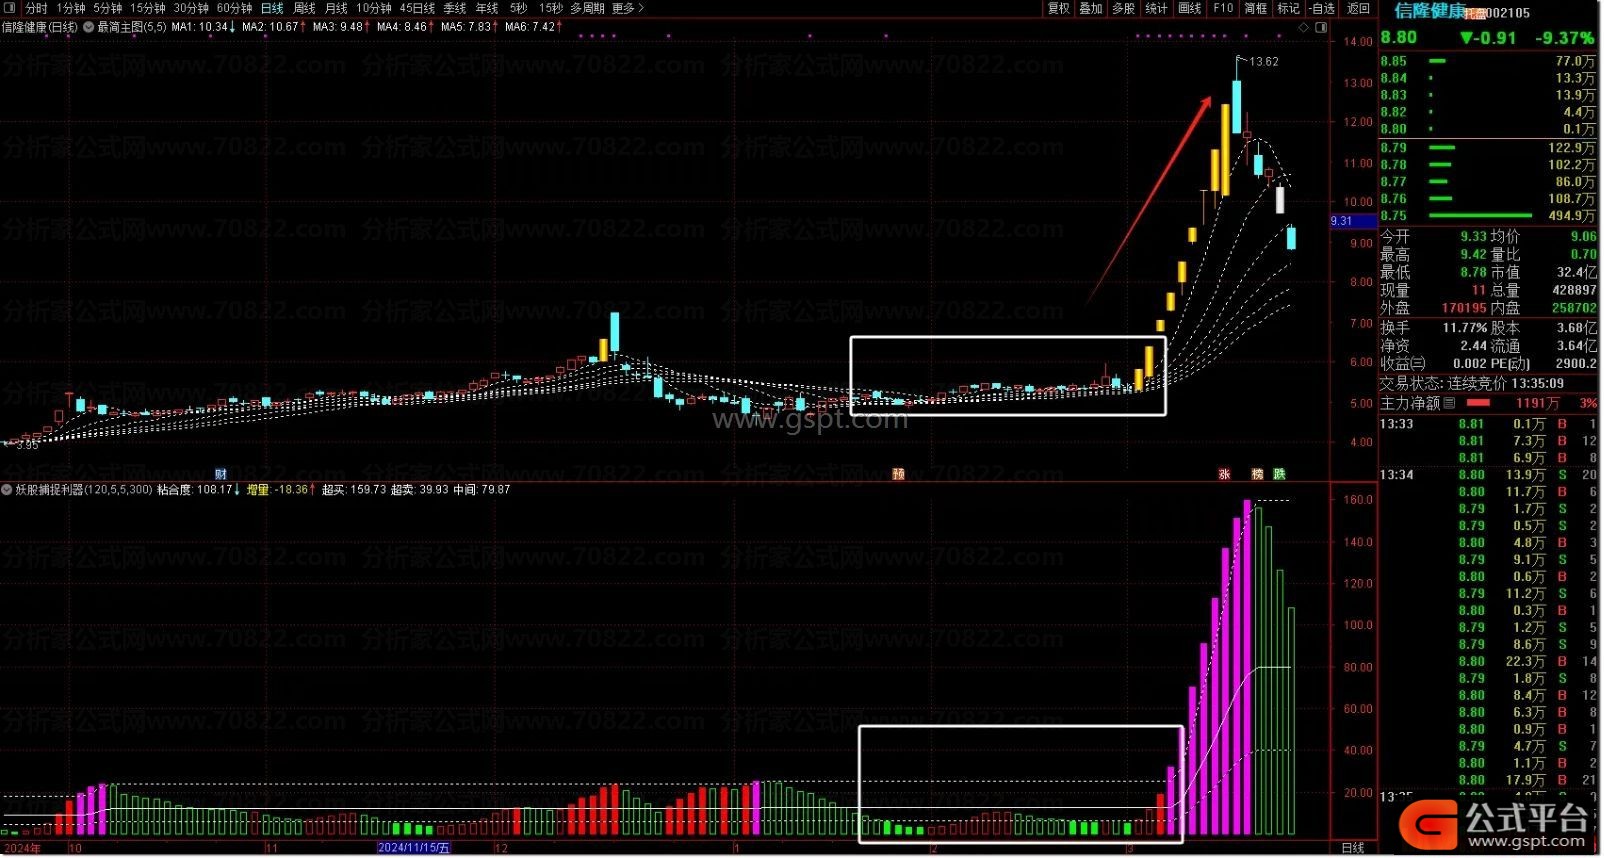
Task: Open the 多周期 multi-period view
Action: tap(587, 8)
